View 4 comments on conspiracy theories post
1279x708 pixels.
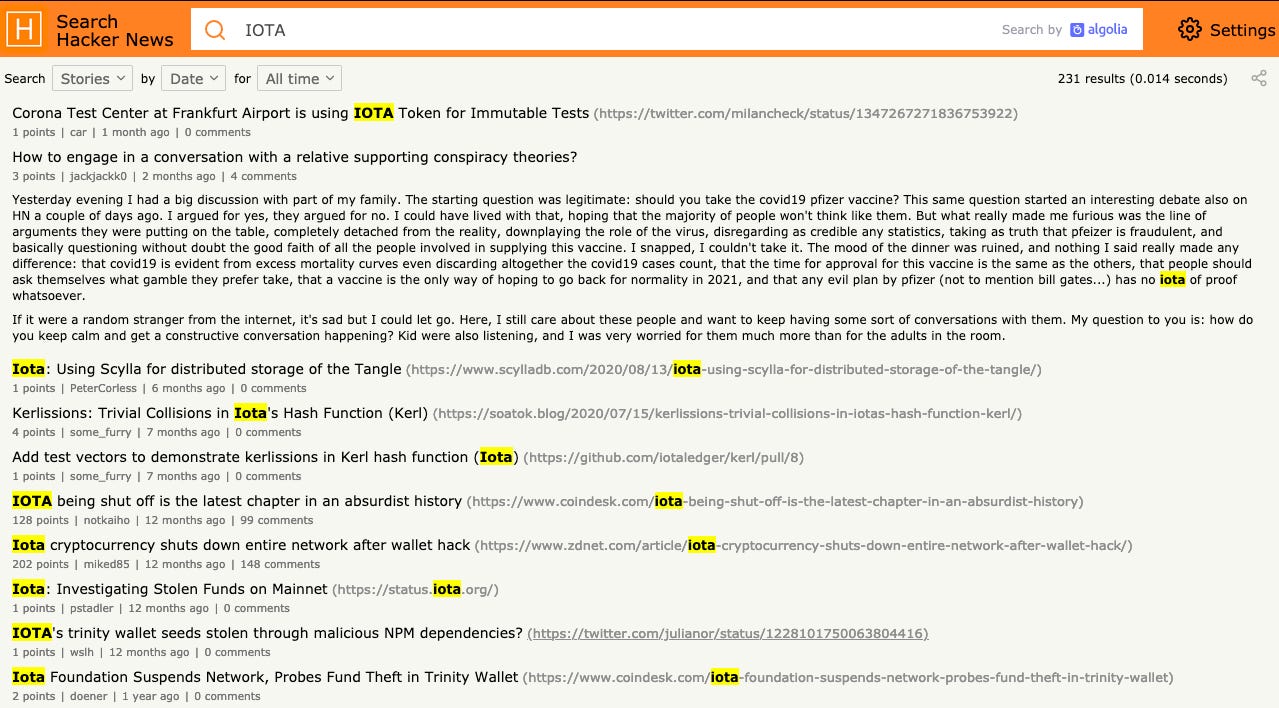(263, 176)
